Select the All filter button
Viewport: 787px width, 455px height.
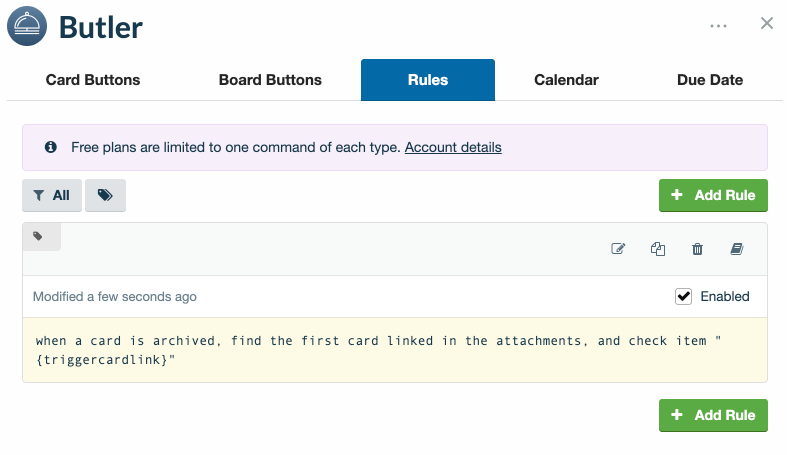click(52, 196)
